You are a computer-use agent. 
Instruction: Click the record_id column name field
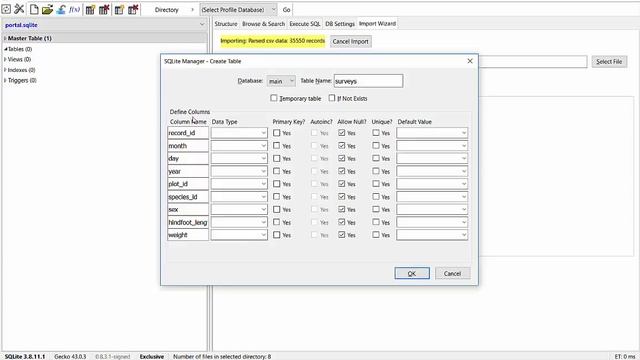(188, 133)
